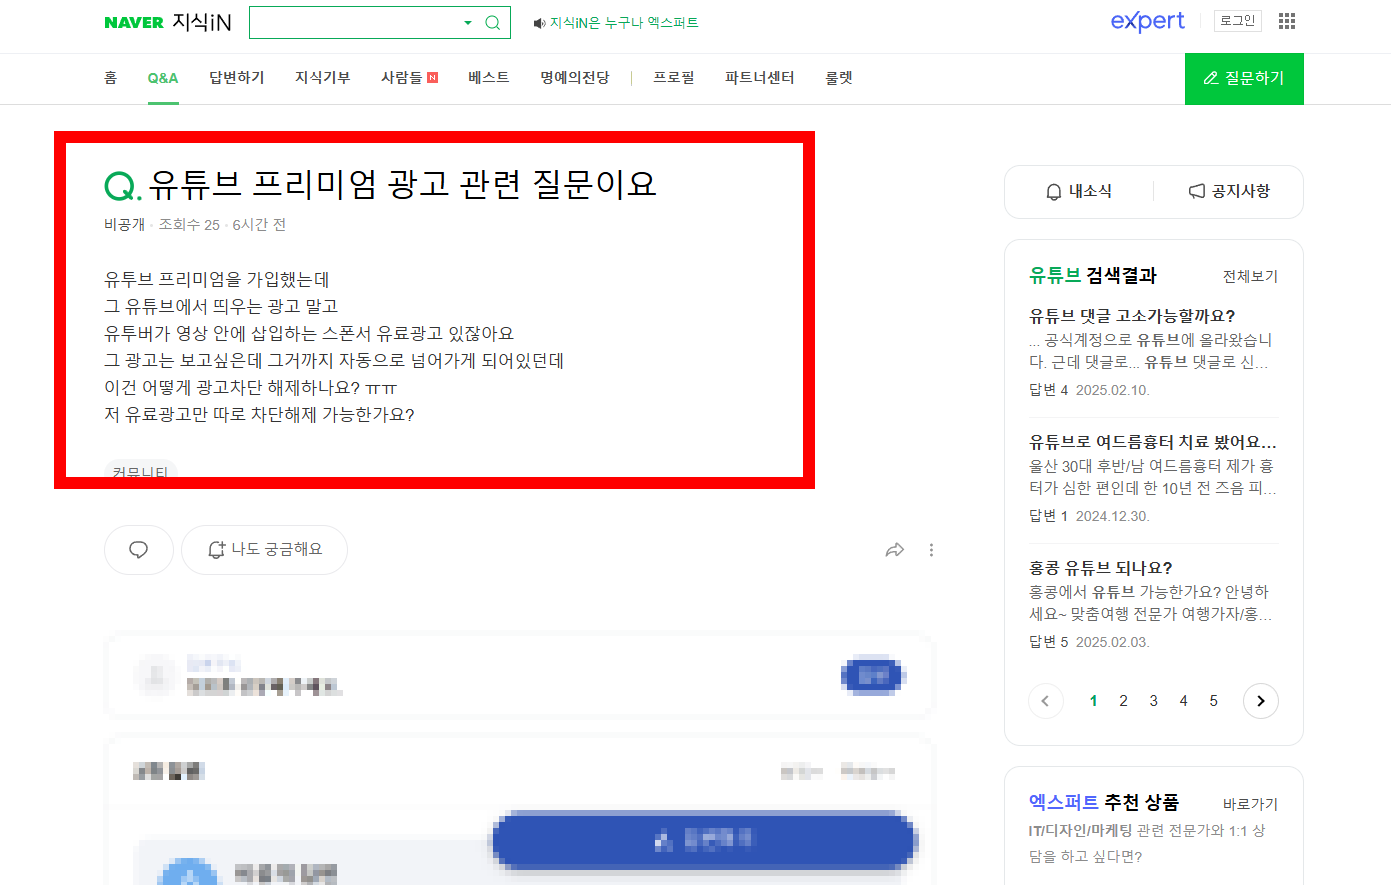Click the previous page chevron button
Screen dimensions: 1391x885
coord(1046,701)
